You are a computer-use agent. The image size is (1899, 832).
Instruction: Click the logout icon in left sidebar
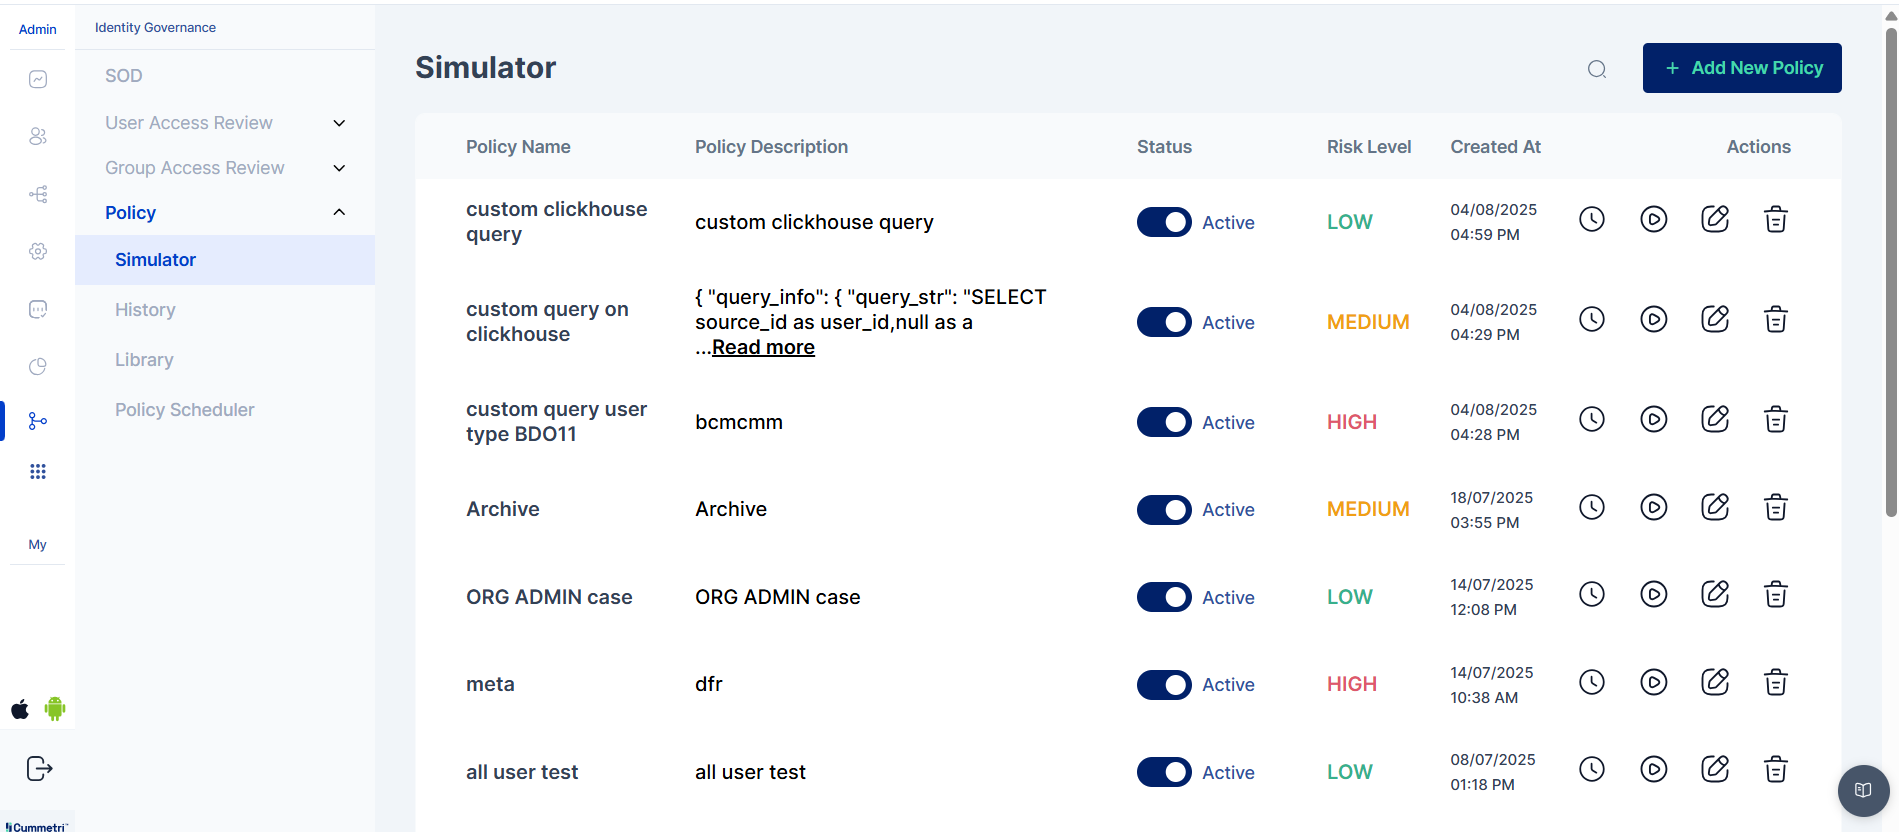click(x=39, y=768)
